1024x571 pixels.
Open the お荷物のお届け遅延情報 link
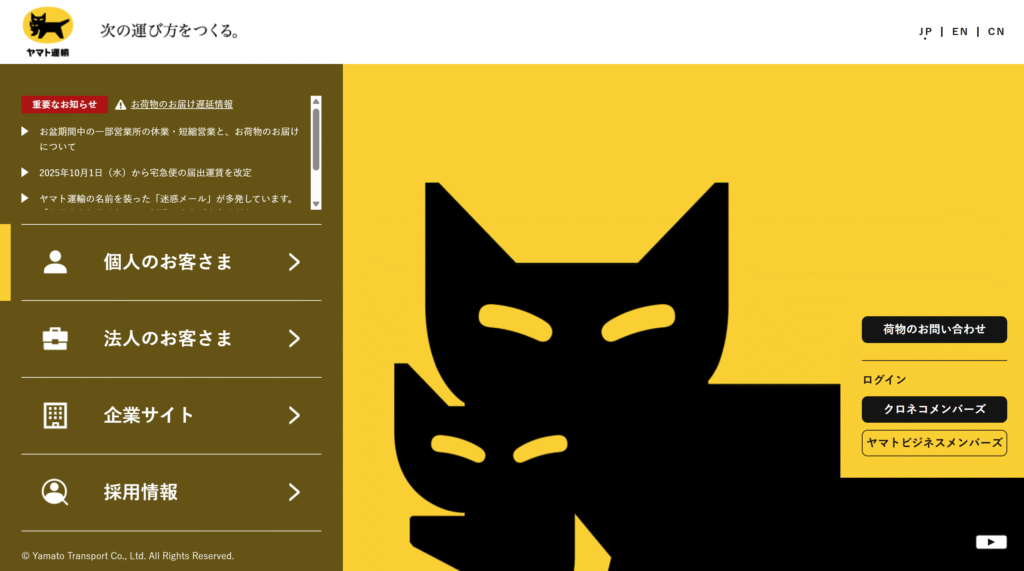click(182, 105)
